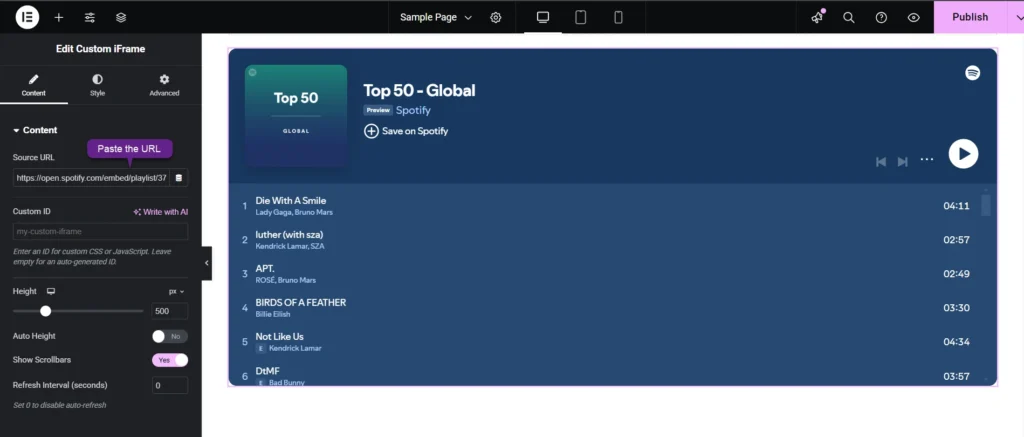Screen dimensions: 1024x437
Task: Skip to previous track in Spotify player
Action: (x=881, y=161)
